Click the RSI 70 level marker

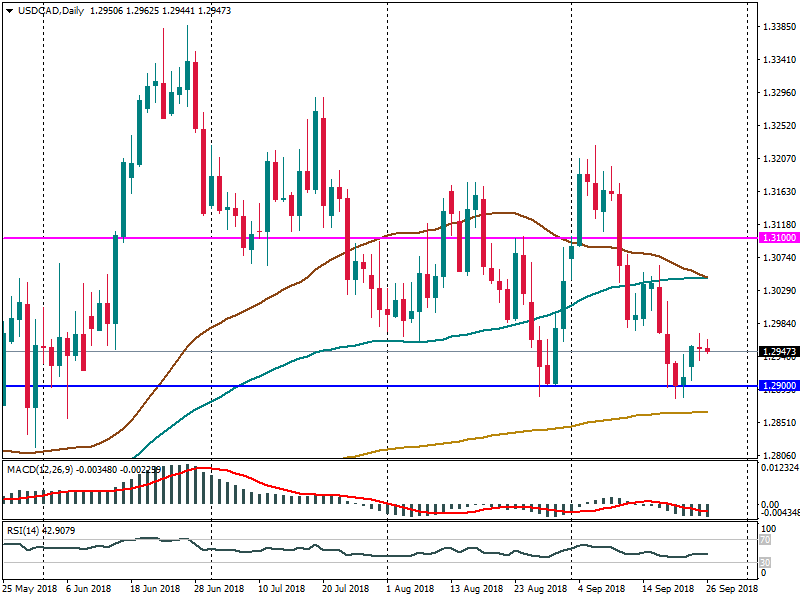click(765, 541)
